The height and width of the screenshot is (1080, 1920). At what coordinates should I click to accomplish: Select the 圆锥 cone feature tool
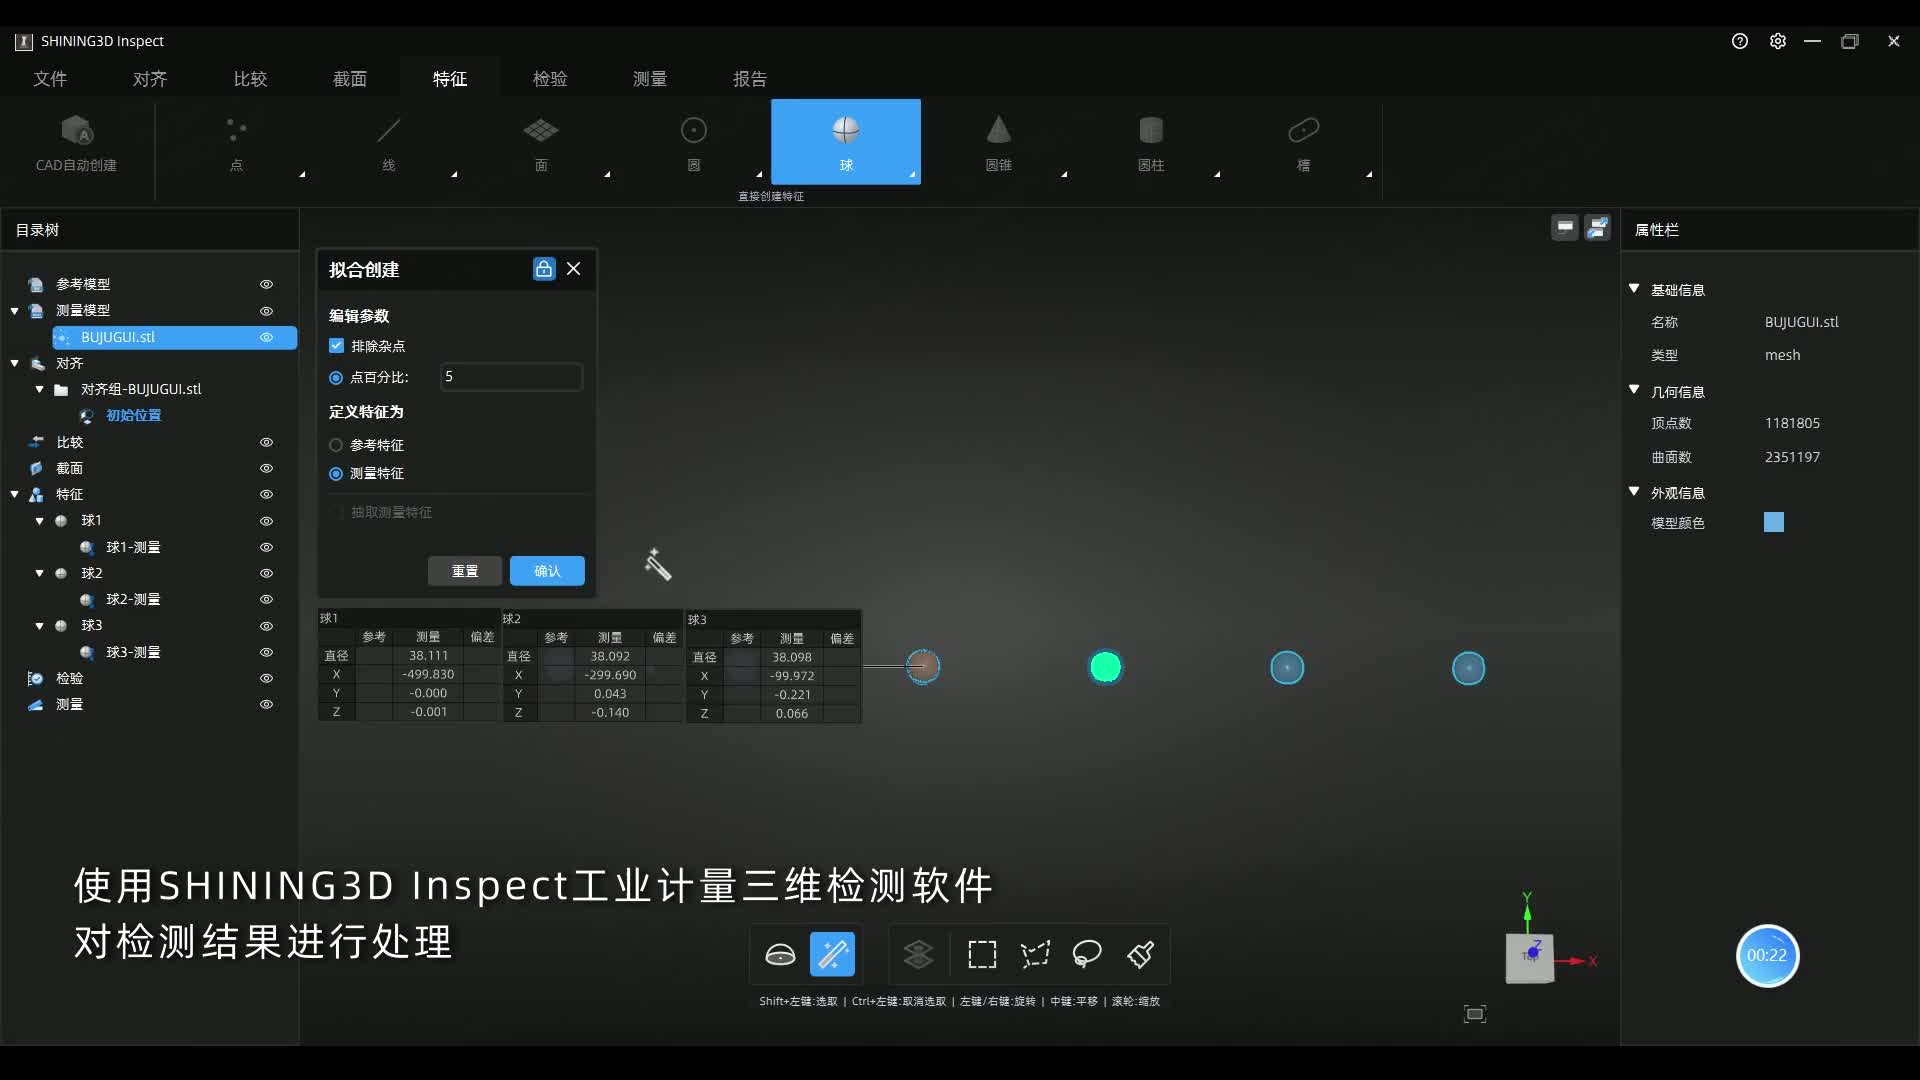pyautogui.click(x=998, y=141)
